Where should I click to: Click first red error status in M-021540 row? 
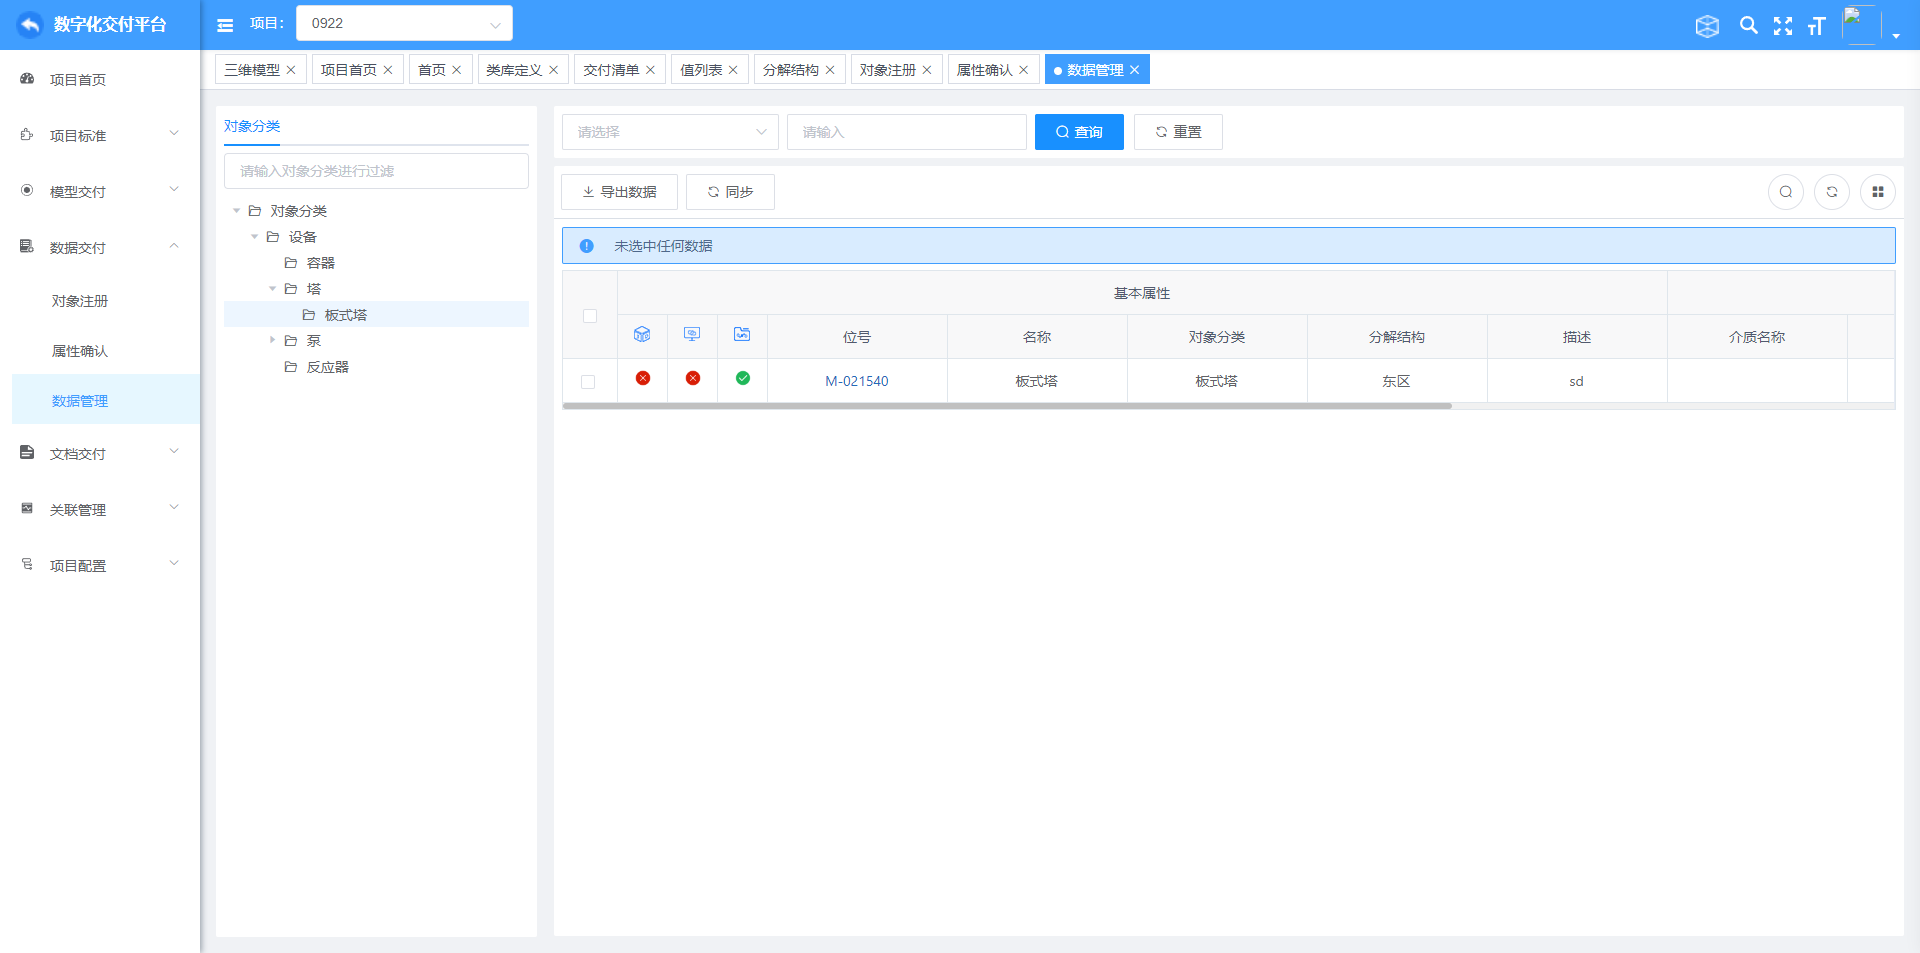tap(643, 378)
